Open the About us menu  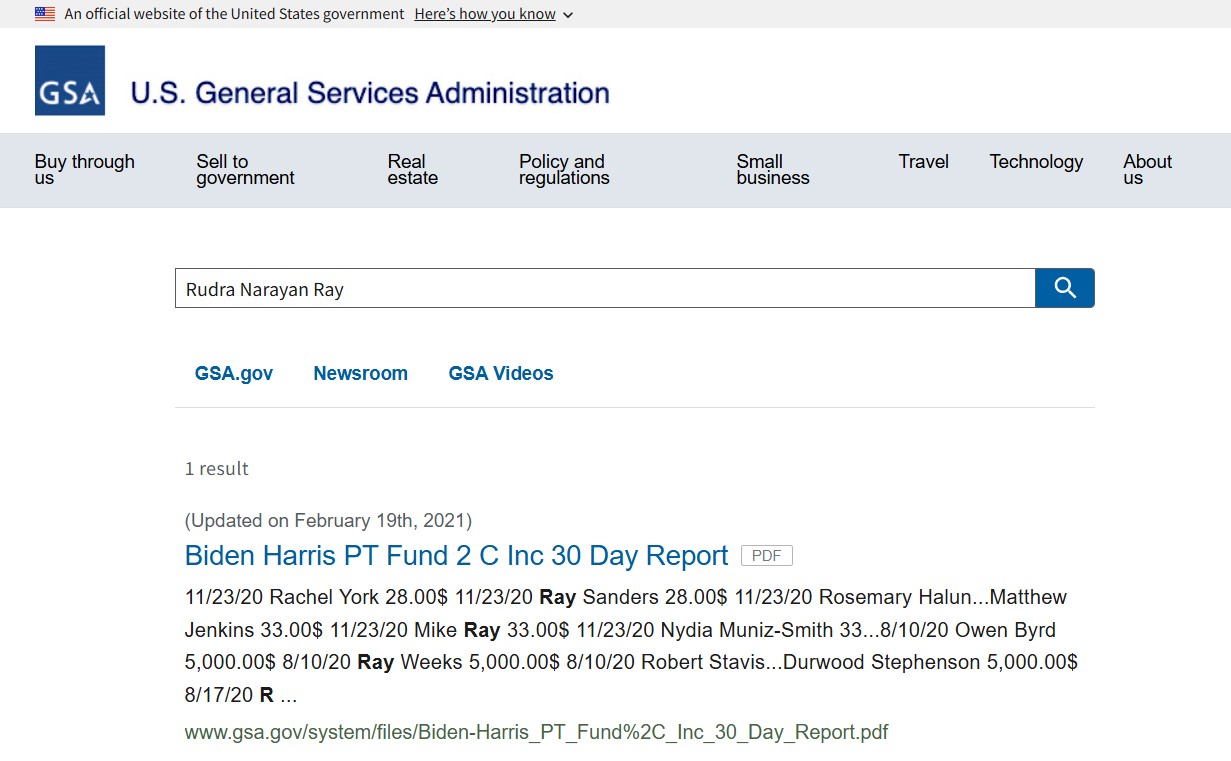click(1147, 169)
